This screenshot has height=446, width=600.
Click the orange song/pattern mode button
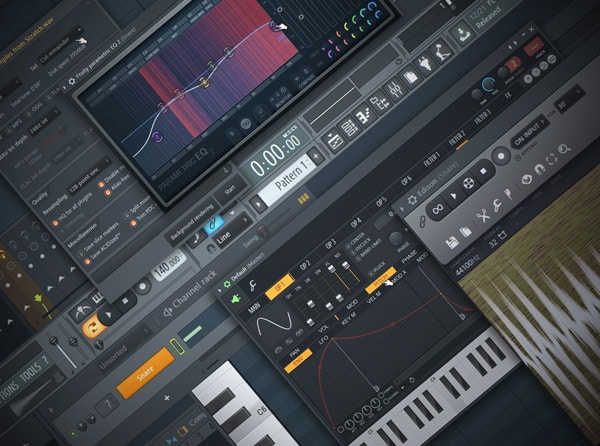(92, 327)
